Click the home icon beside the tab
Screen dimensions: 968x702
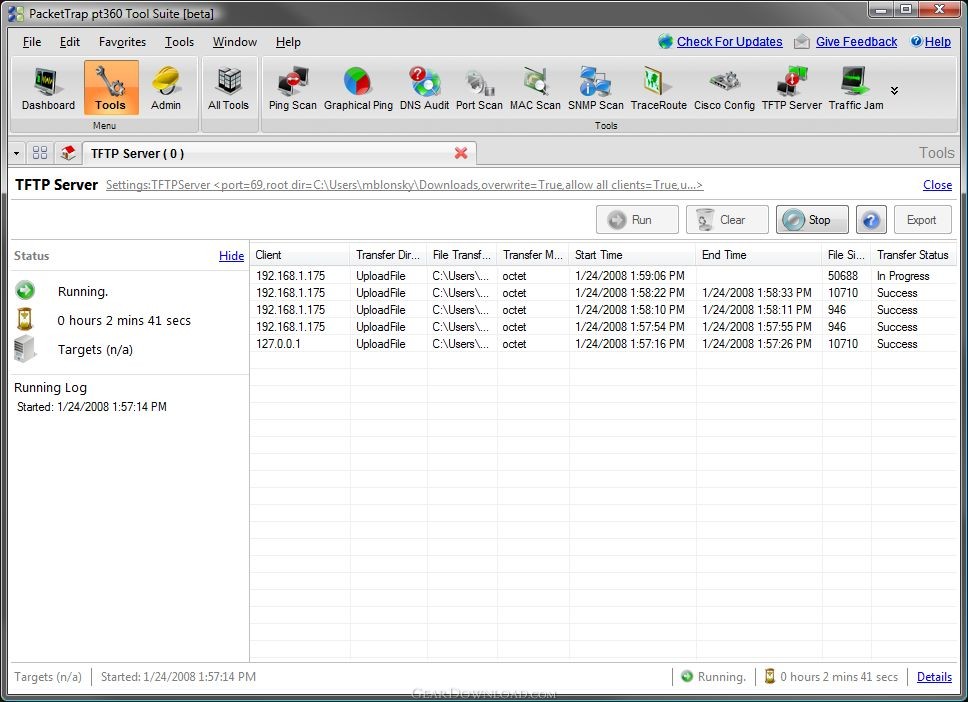point(68,153)
